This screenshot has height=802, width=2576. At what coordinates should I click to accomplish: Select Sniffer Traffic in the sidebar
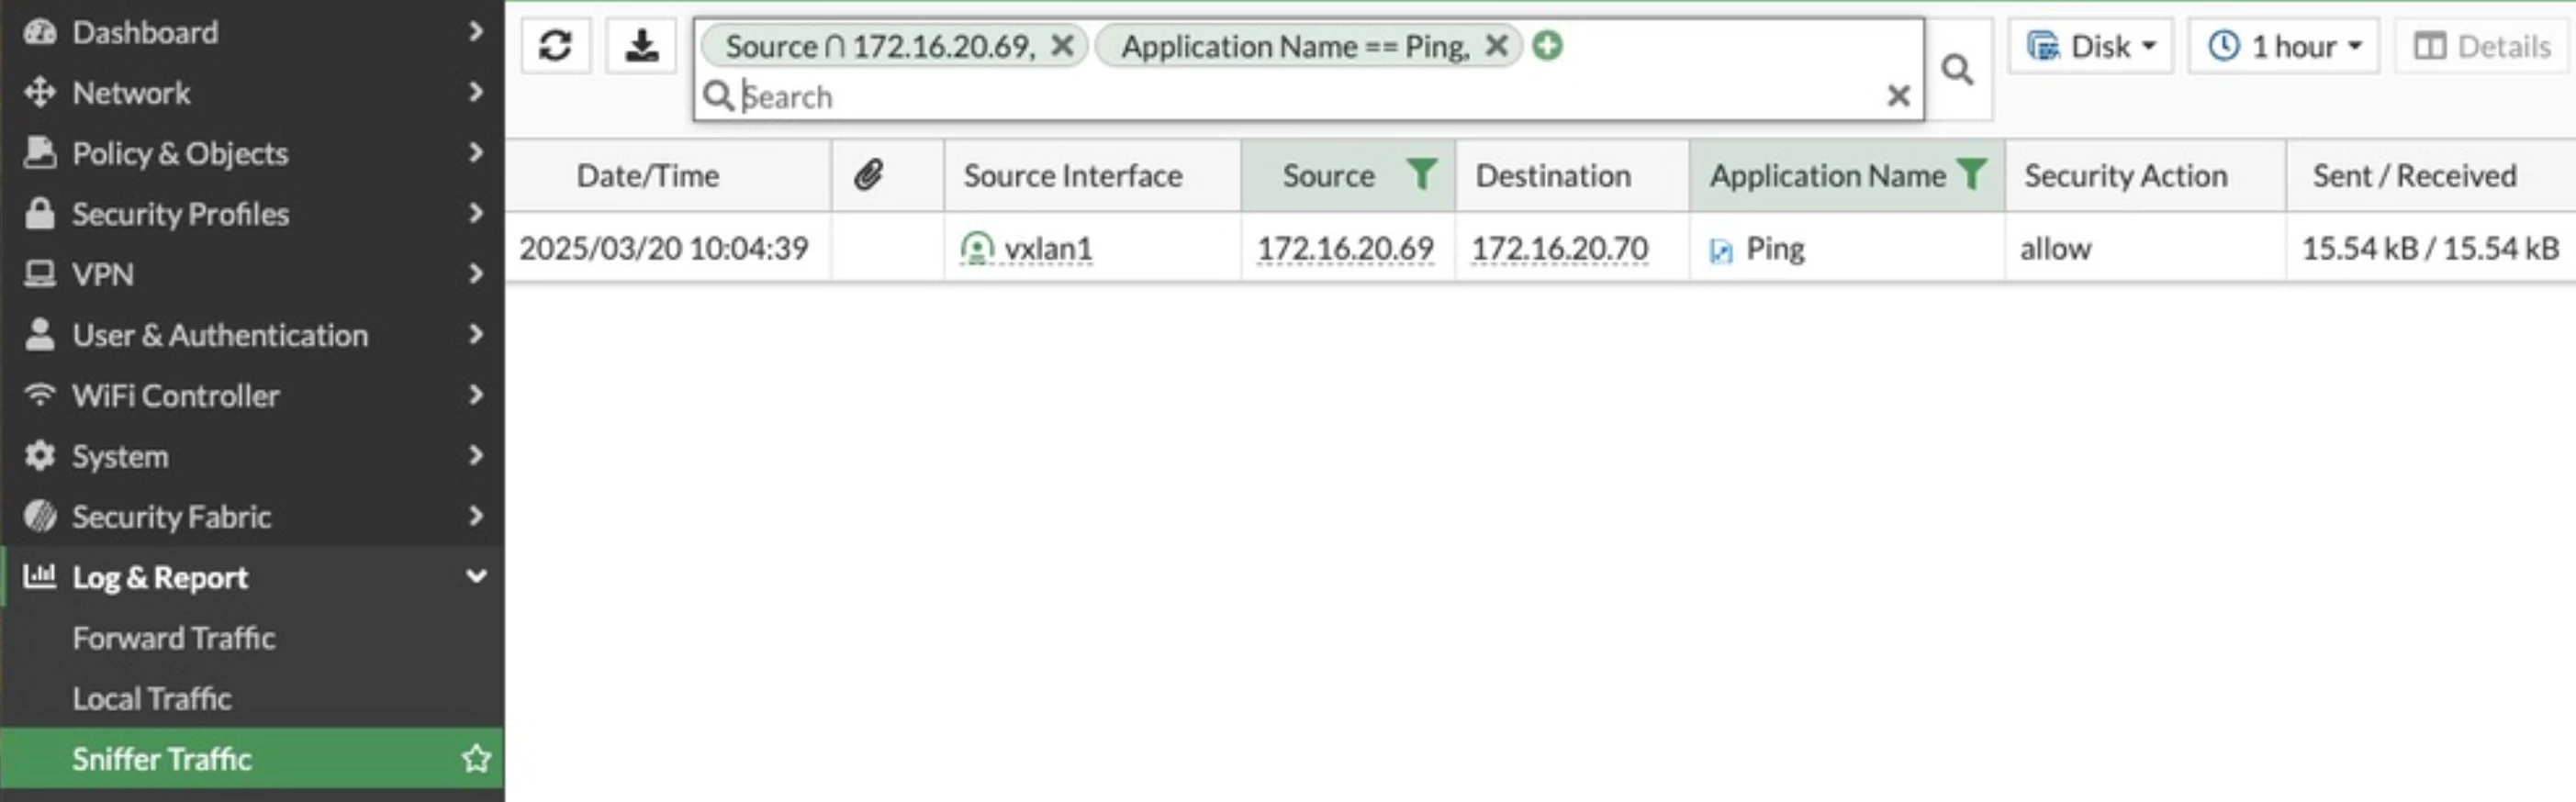click(x=252, y=758)
